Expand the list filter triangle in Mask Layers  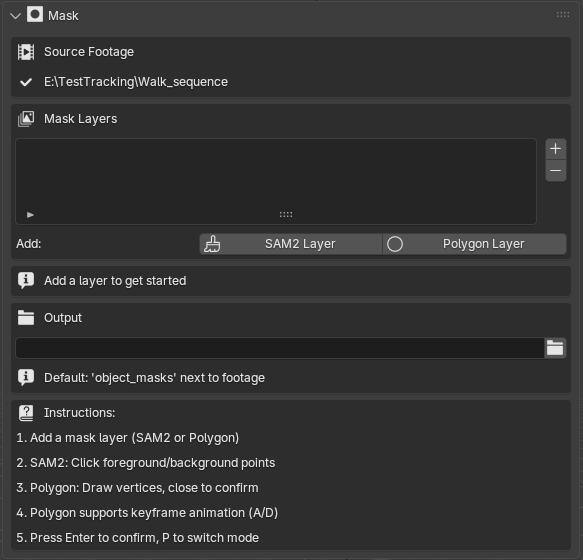(x=30, y=215)
